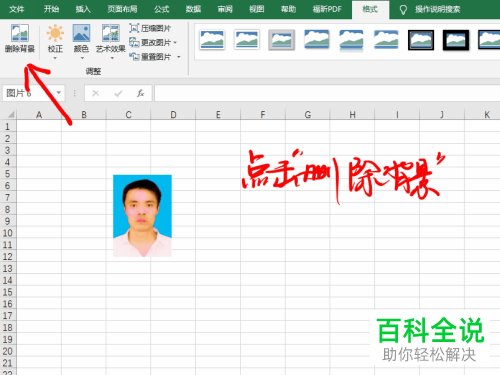Expand the 艺术效果 dropdown arrow
Viewport: 500px width, 375px height.
(x=112, y=58)
